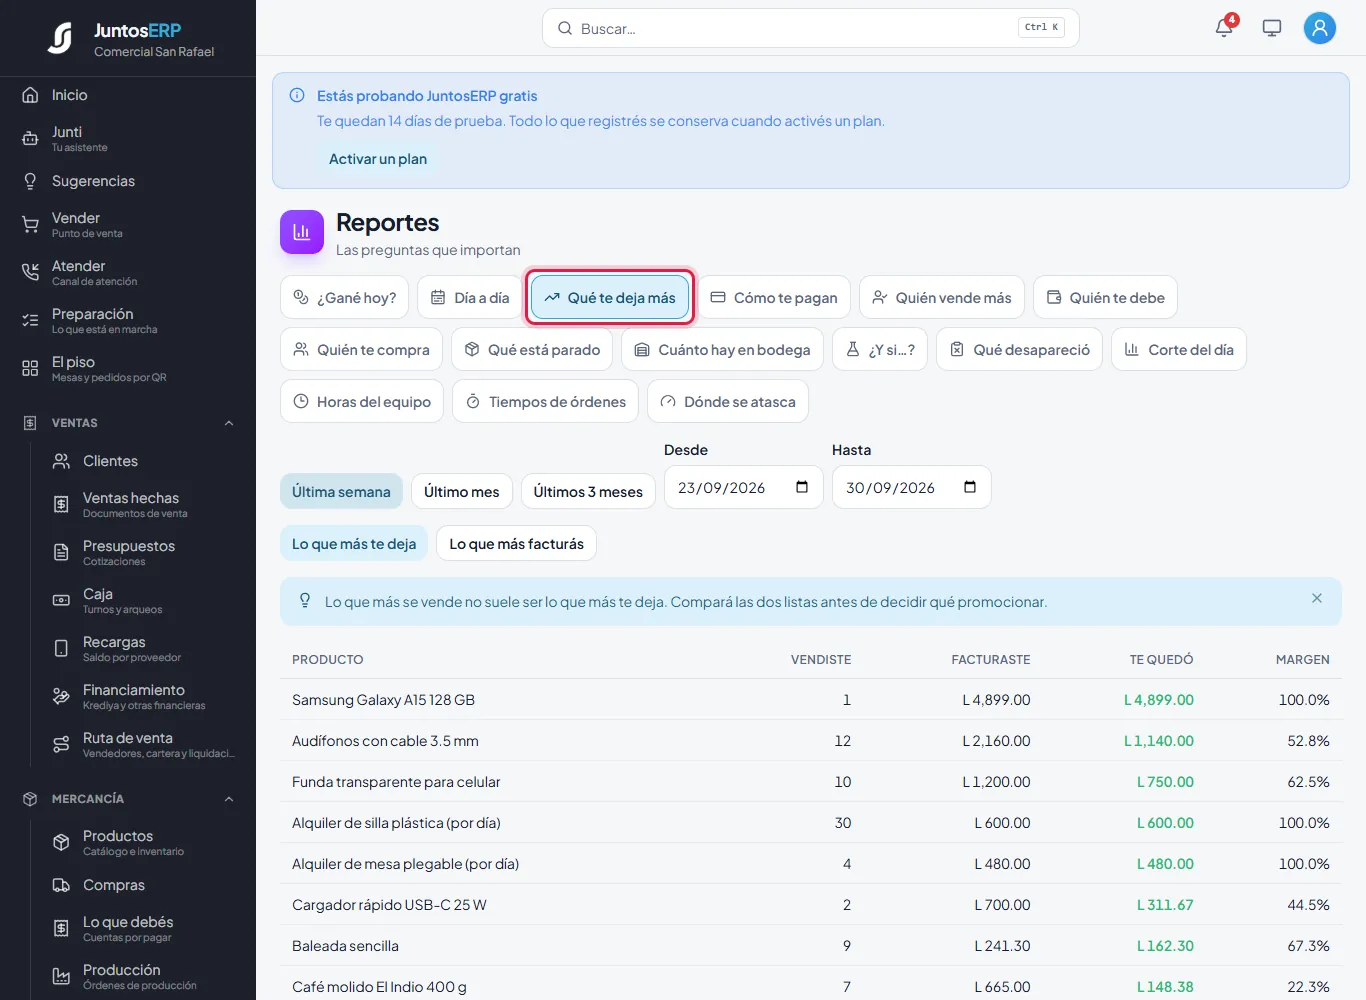The width and height of the screenshot is (1366, 1000).
Task: Go to Inicio in sidebar
Action: [x=128, y=95]
